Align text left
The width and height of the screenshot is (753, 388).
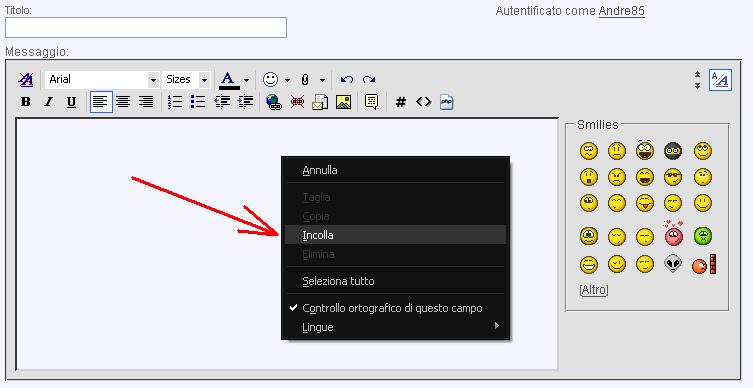[101, 102]
